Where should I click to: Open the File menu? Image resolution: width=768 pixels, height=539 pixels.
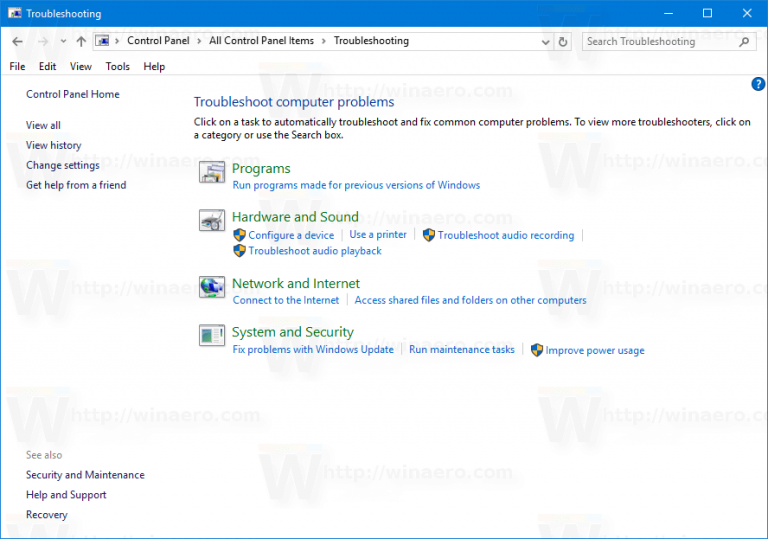point(17,66)
